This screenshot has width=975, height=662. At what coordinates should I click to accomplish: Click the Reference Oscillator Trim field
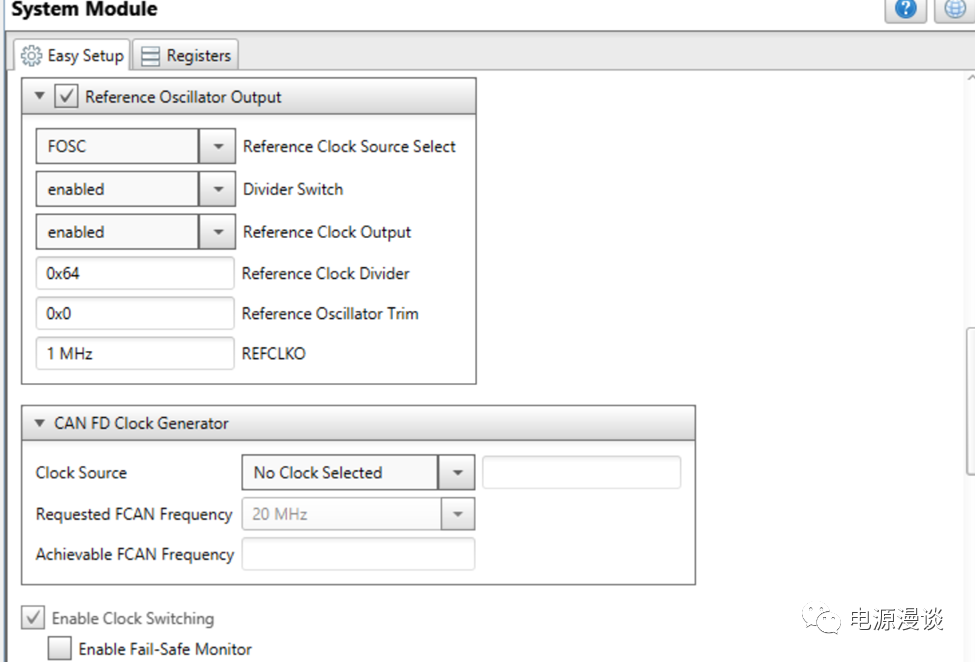134,313
